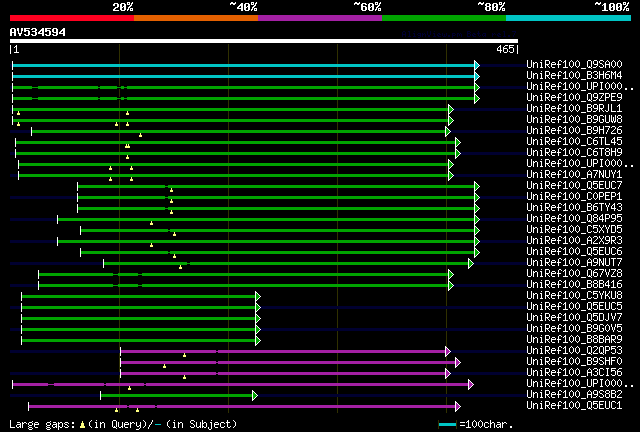The image size is (640, 432).
Task: Select the UniRef100_Q5EUC7 label
Action: [x=574, y=185]
